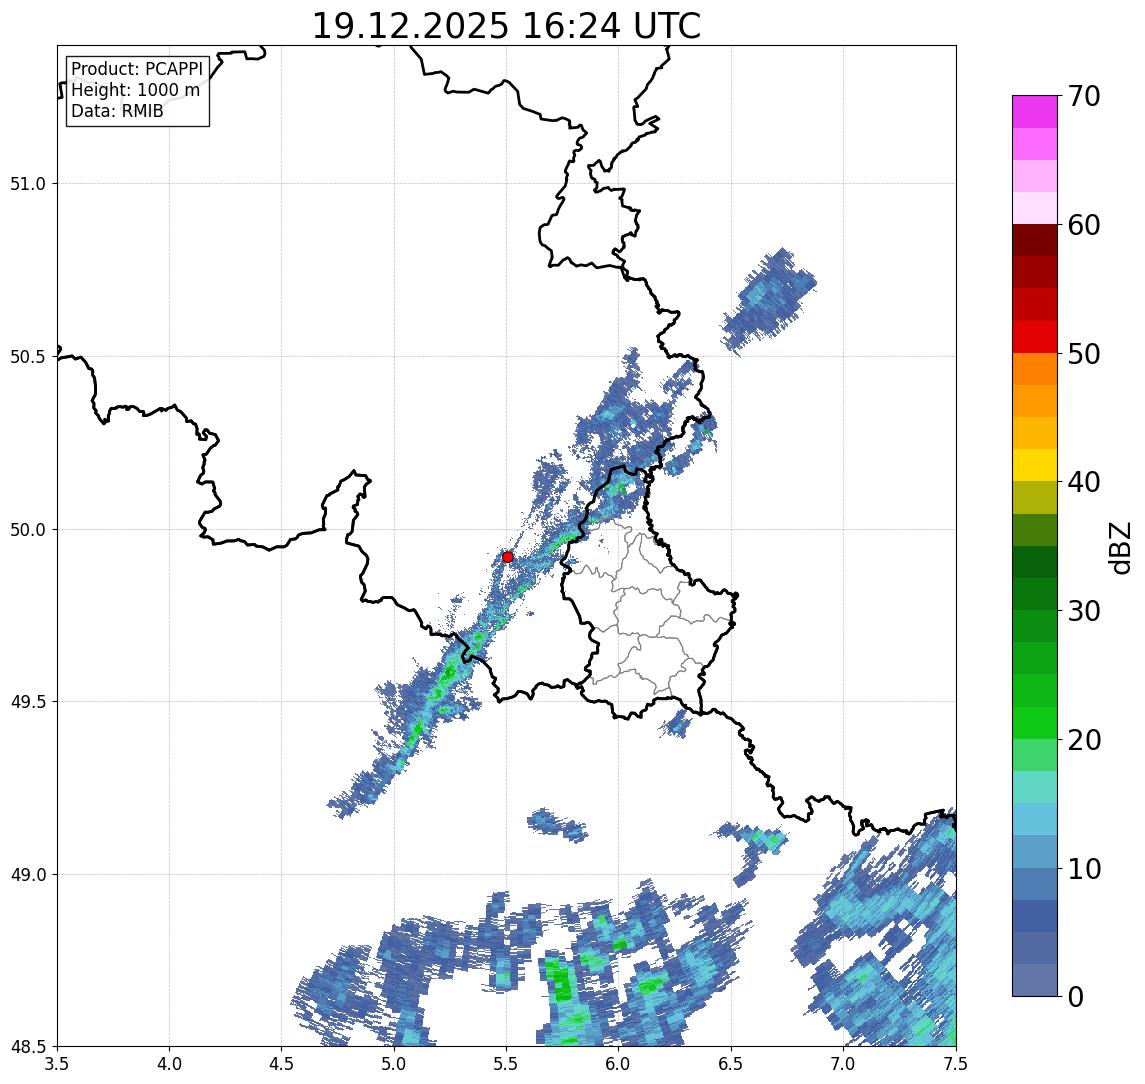Click the colorbar tick label 0
This screenshot has width=1145, height=1084.
[1076, 996]
